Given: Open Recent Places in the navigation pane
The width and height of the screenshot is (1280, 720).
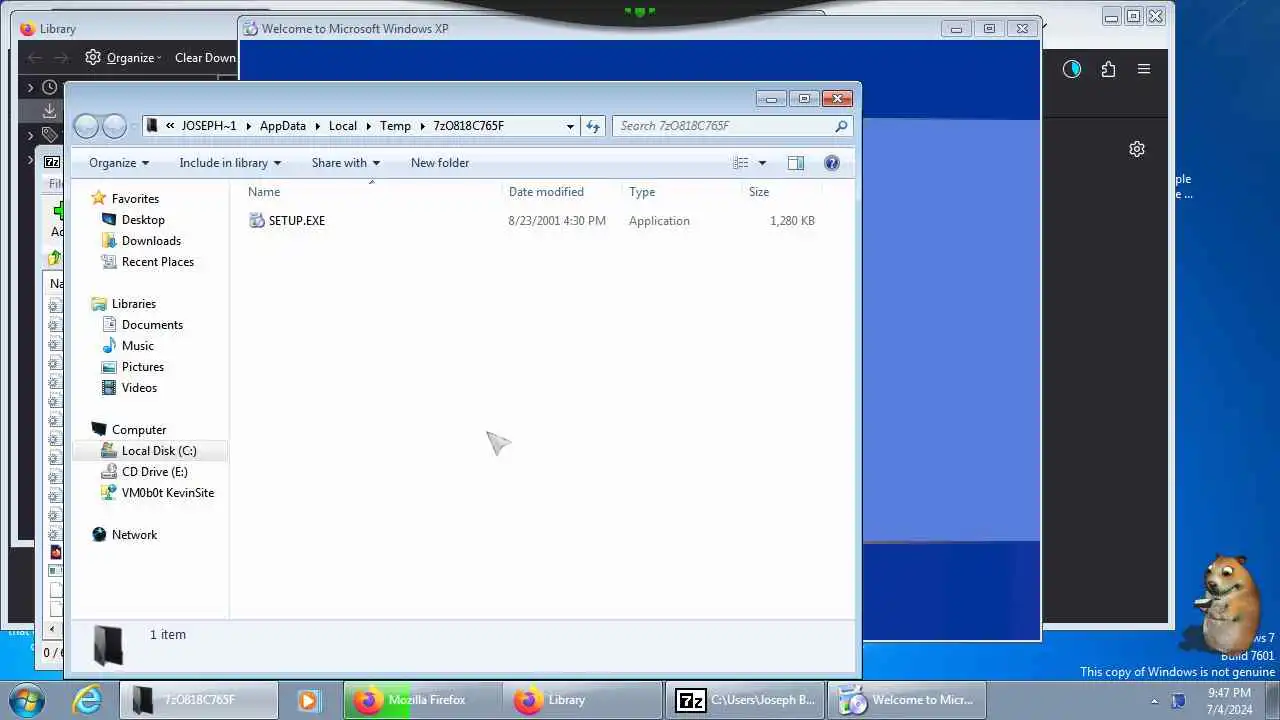Looking at the screenshot, I should click(x=158, y=262).
